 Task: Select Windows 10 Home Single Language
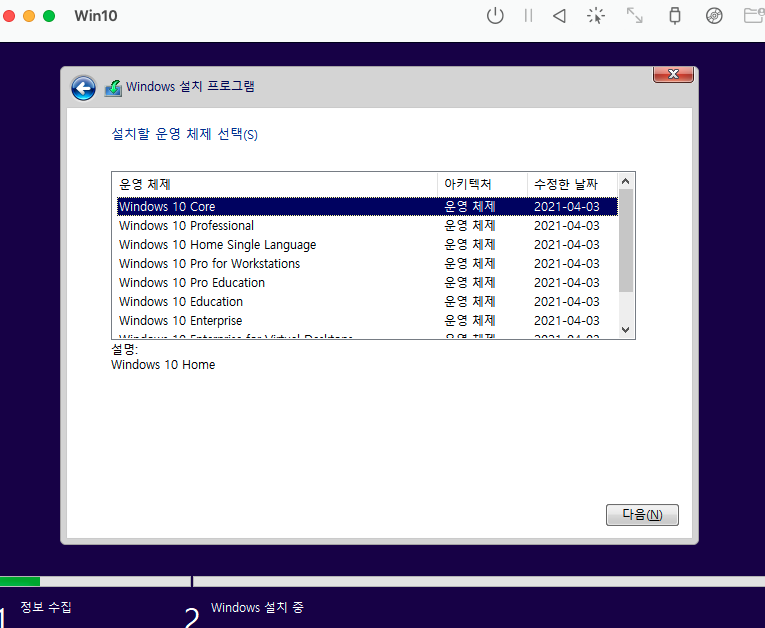[367, 244]
